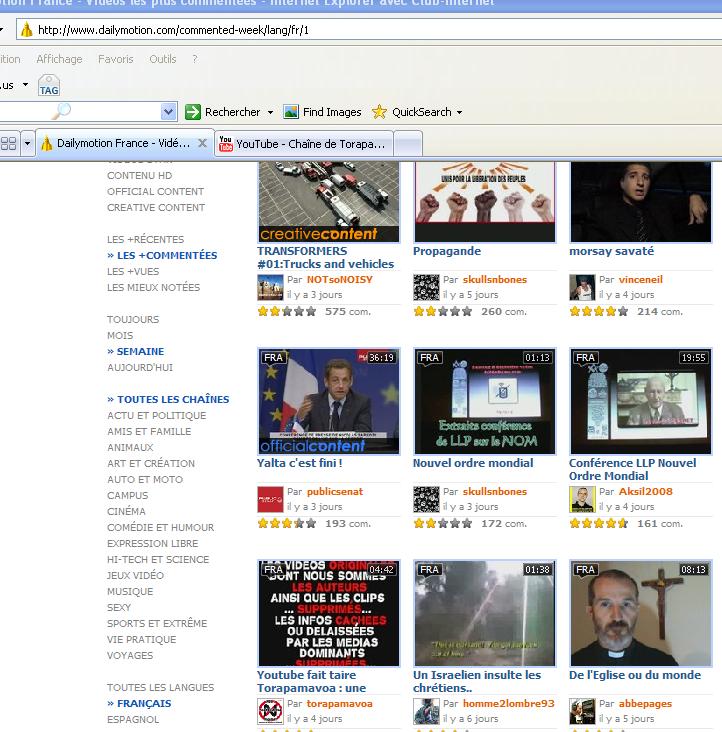This screenshot has height=732, width=722.
Task: Open the quick tabs grid icon
Action: (8, 143)
